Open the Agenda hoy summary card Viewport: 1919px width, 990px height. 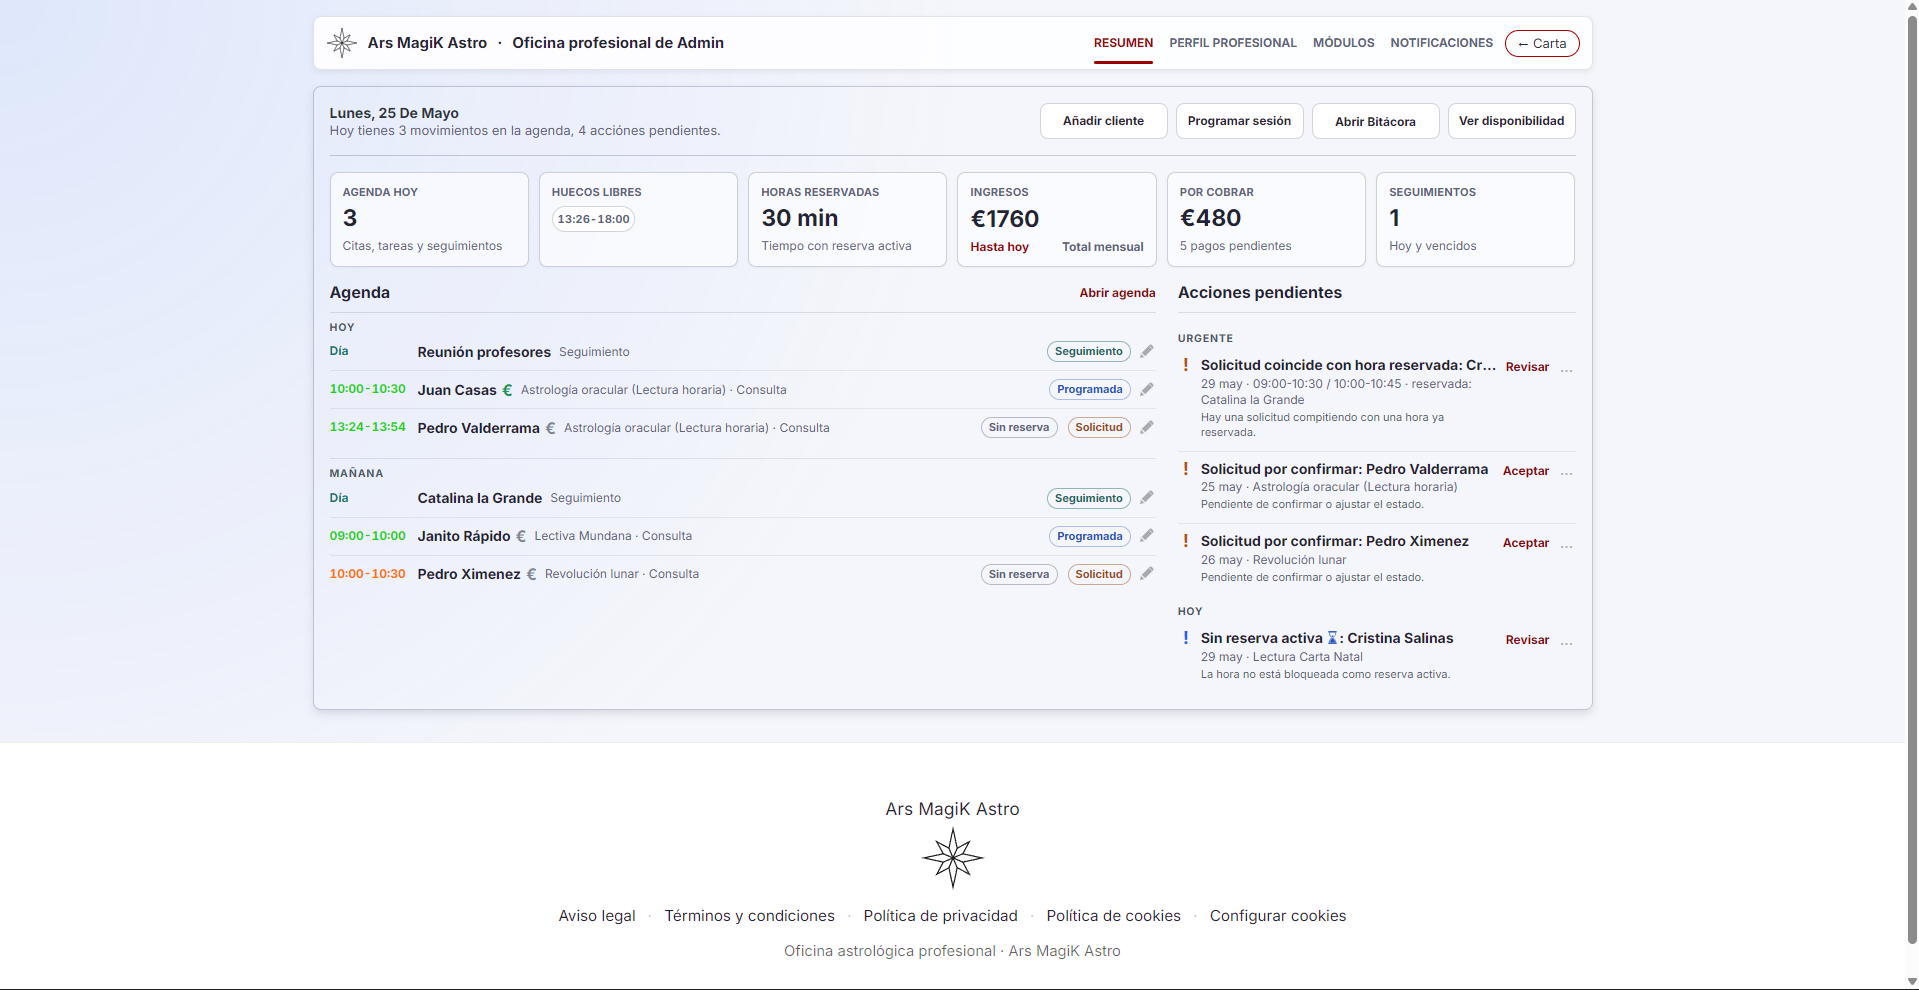(429, 219)
